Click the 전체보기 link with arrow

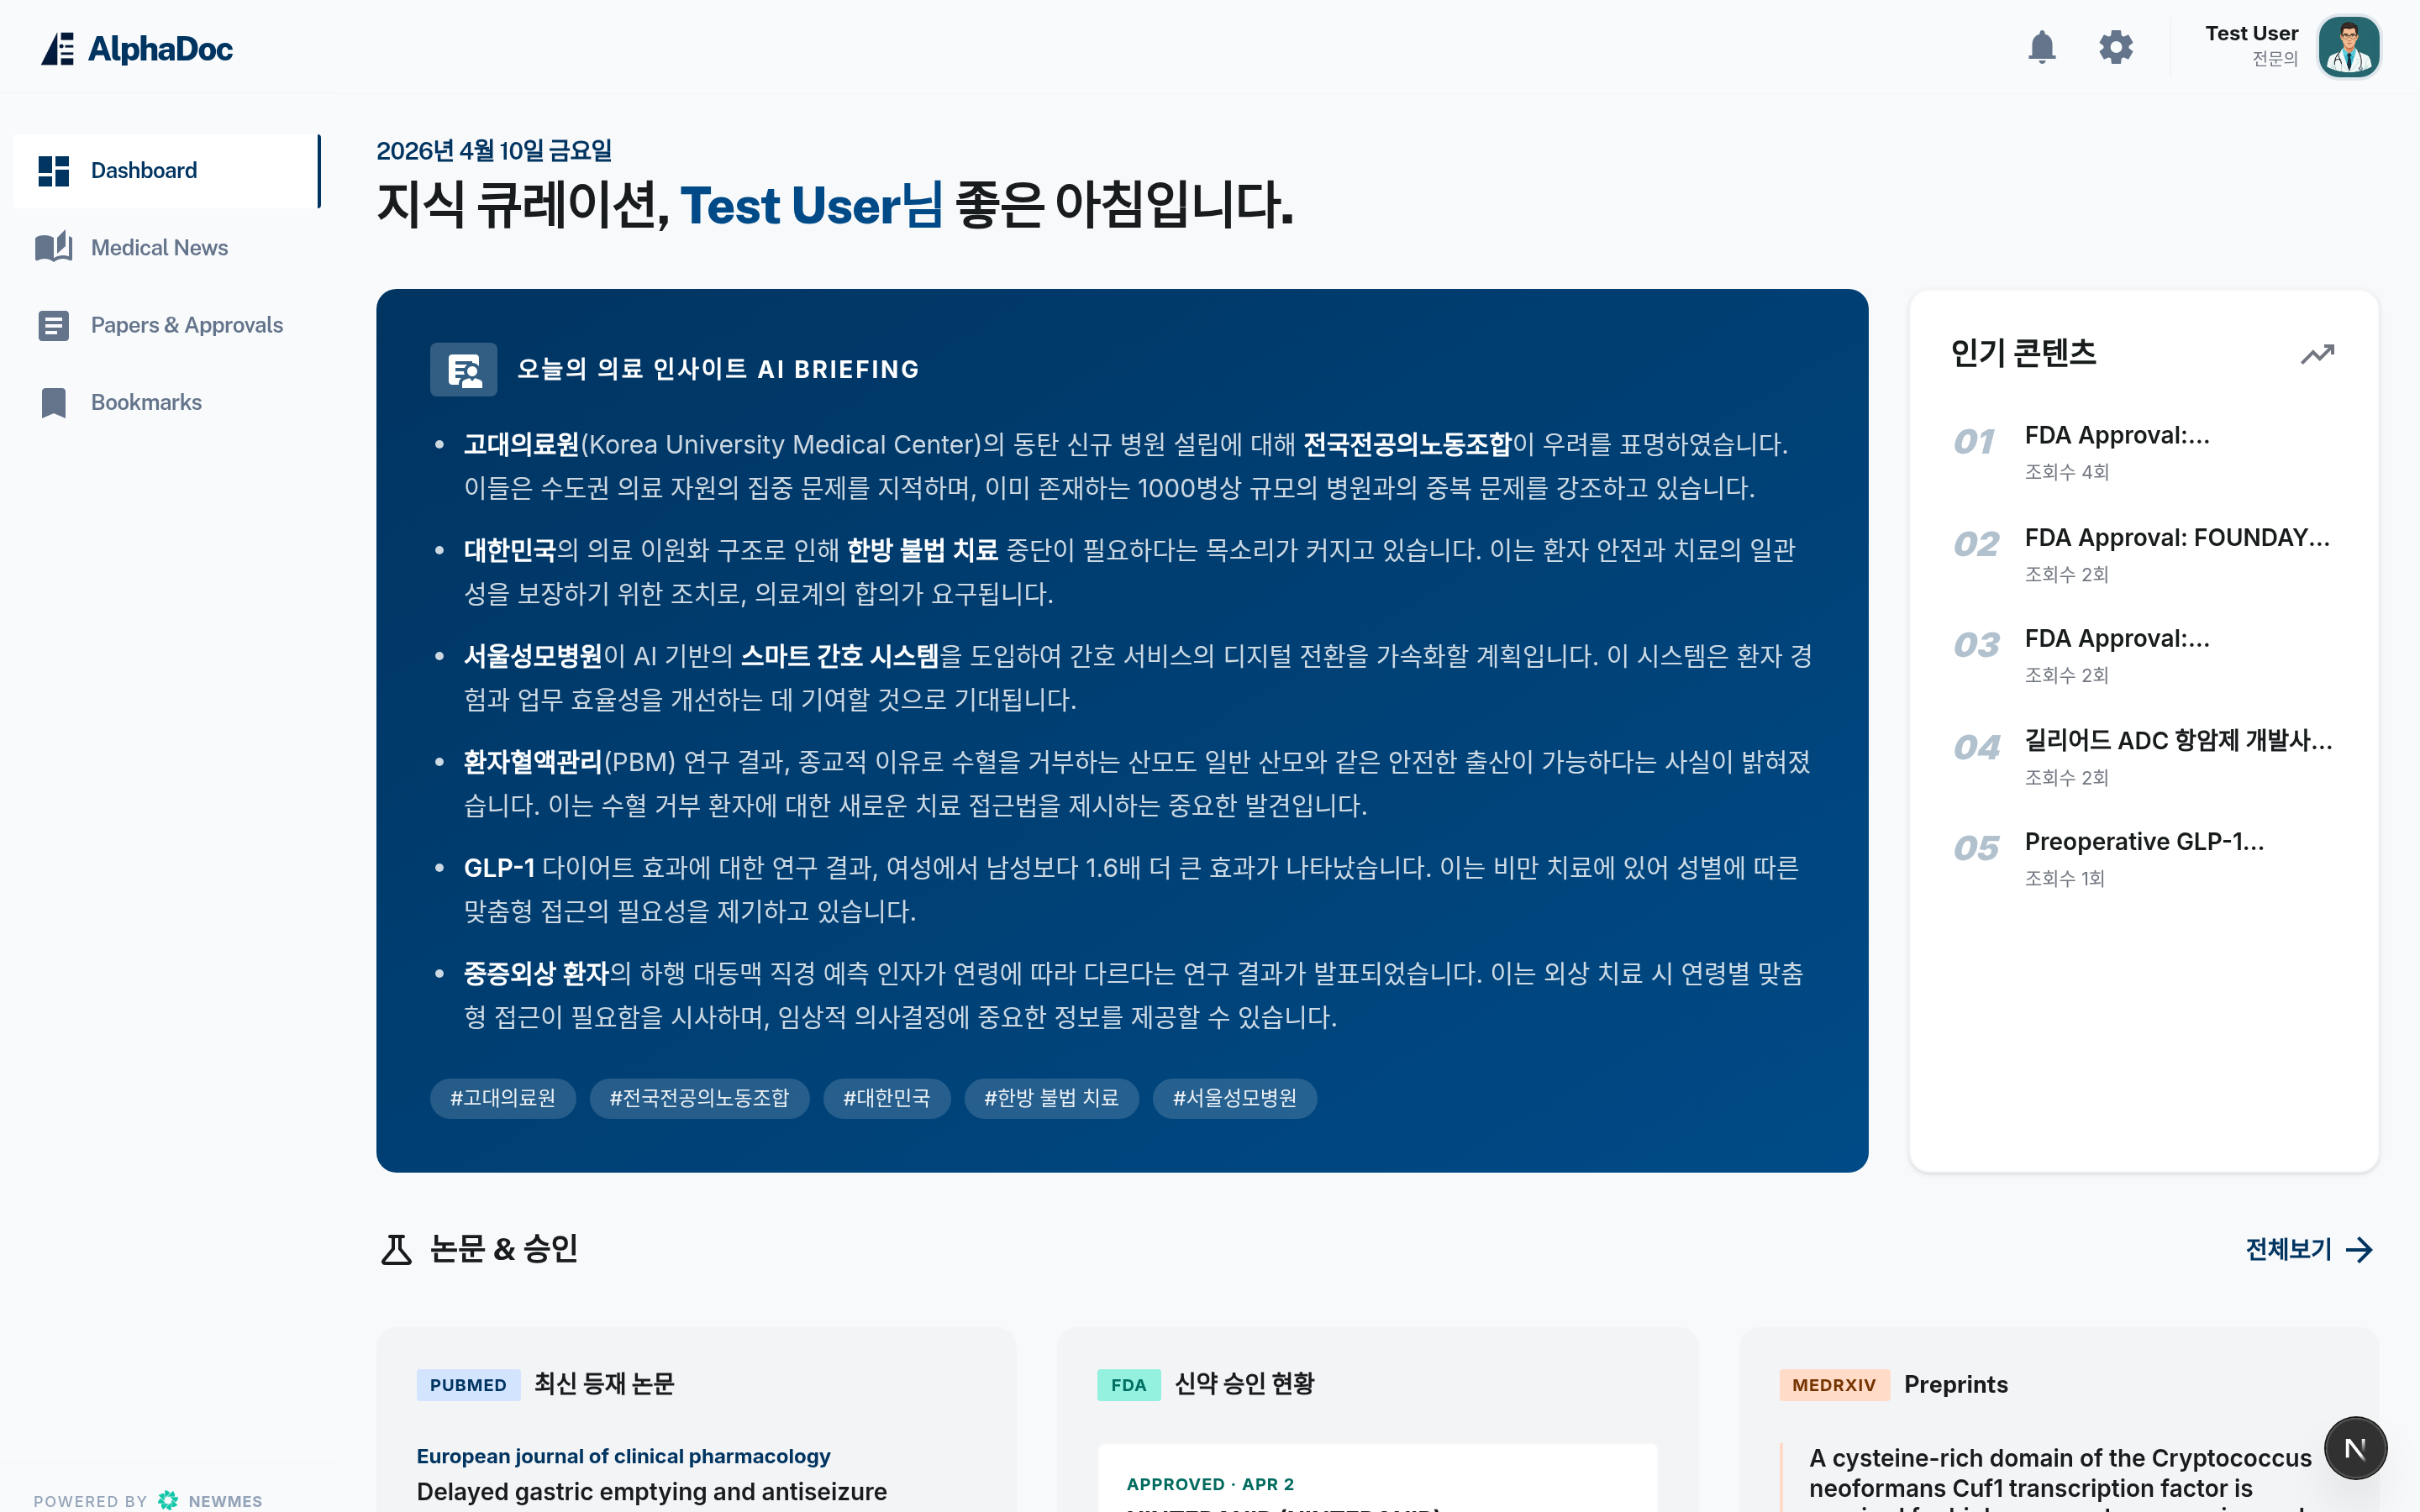2308,1249
